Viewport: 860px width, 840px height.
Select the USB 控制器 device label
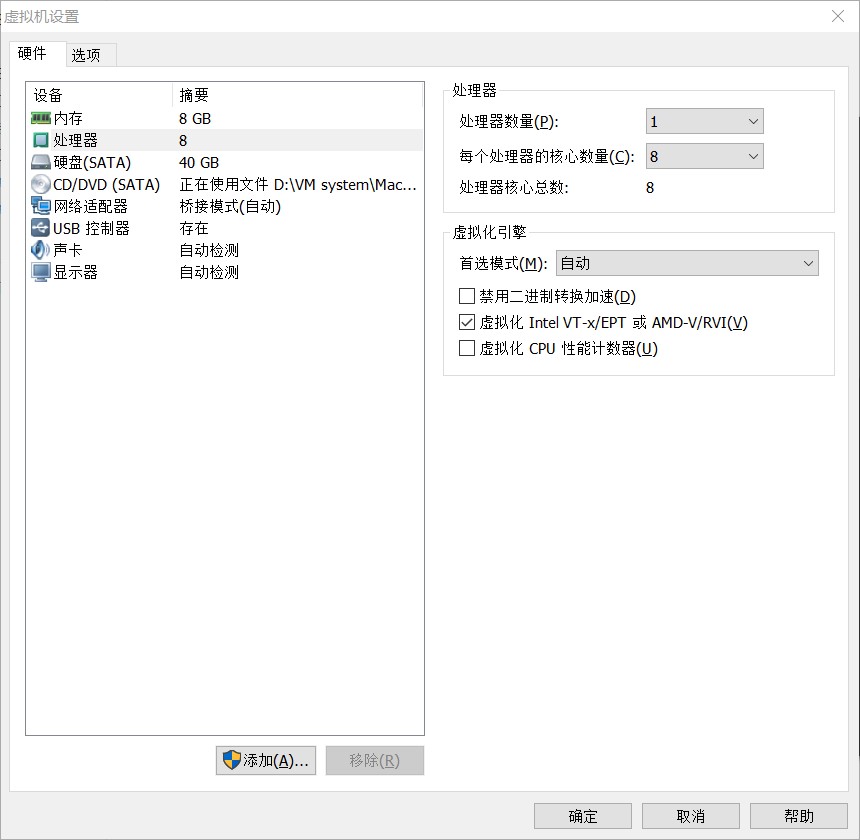tap(91, 228)
